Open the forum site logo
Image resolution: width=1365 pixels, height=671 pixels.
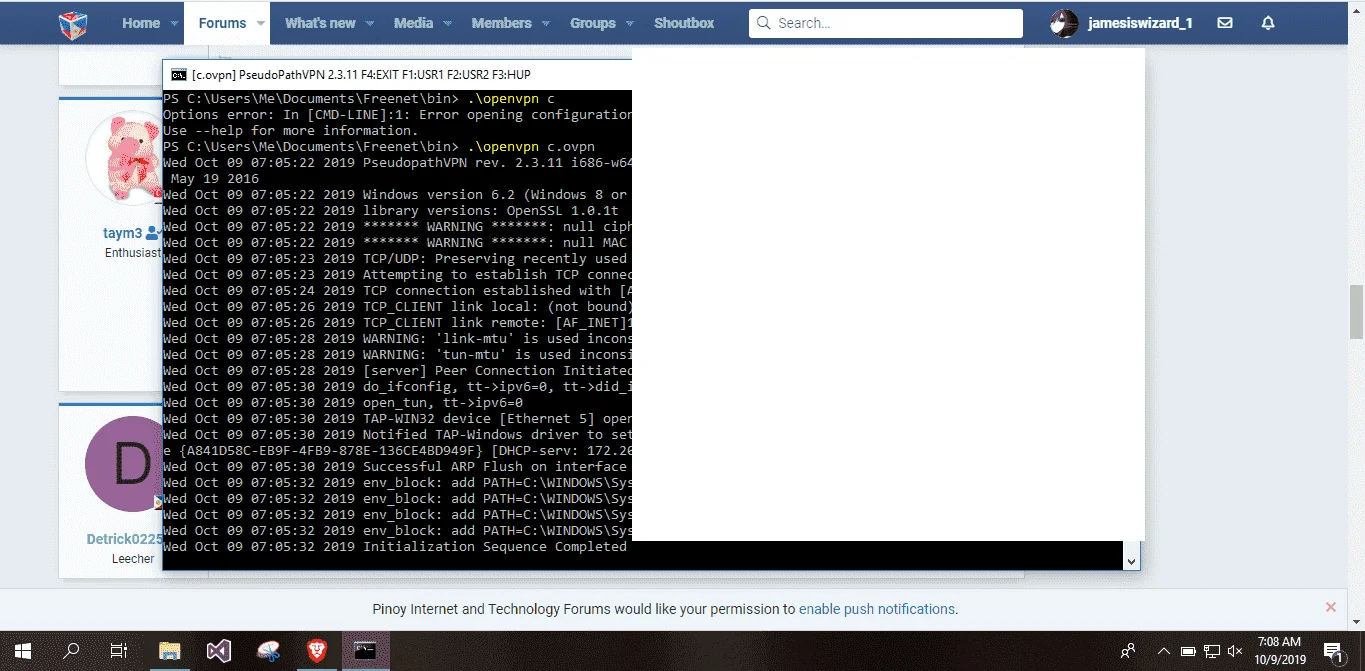(73, 23)
